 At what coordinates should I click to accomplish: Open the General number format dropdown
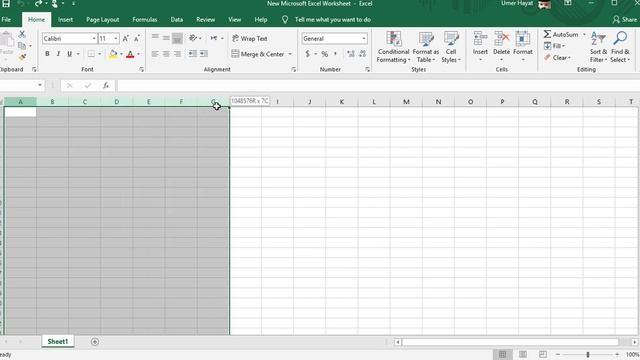[364, 38]
